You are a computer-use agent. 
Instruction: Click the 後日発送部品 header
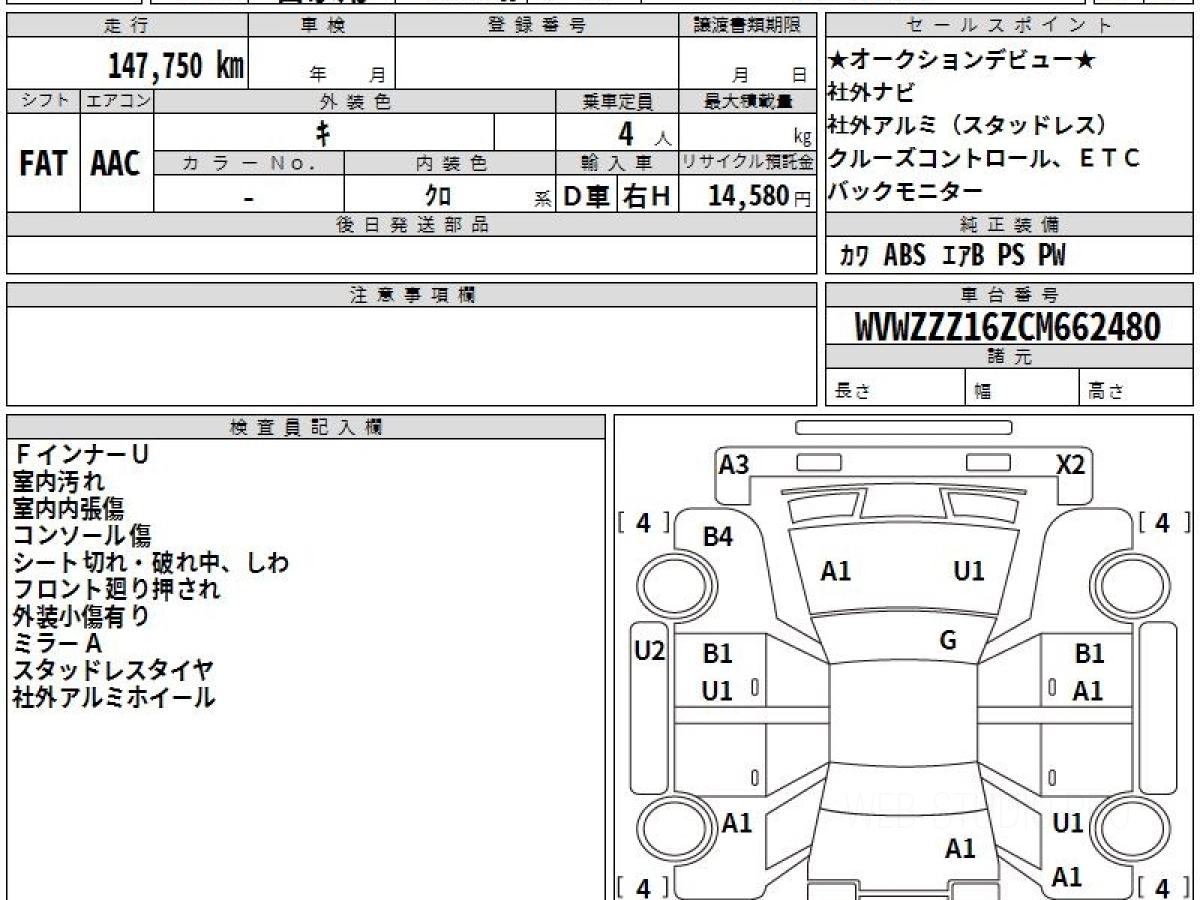pyautogui.click(x=412, y=225)
